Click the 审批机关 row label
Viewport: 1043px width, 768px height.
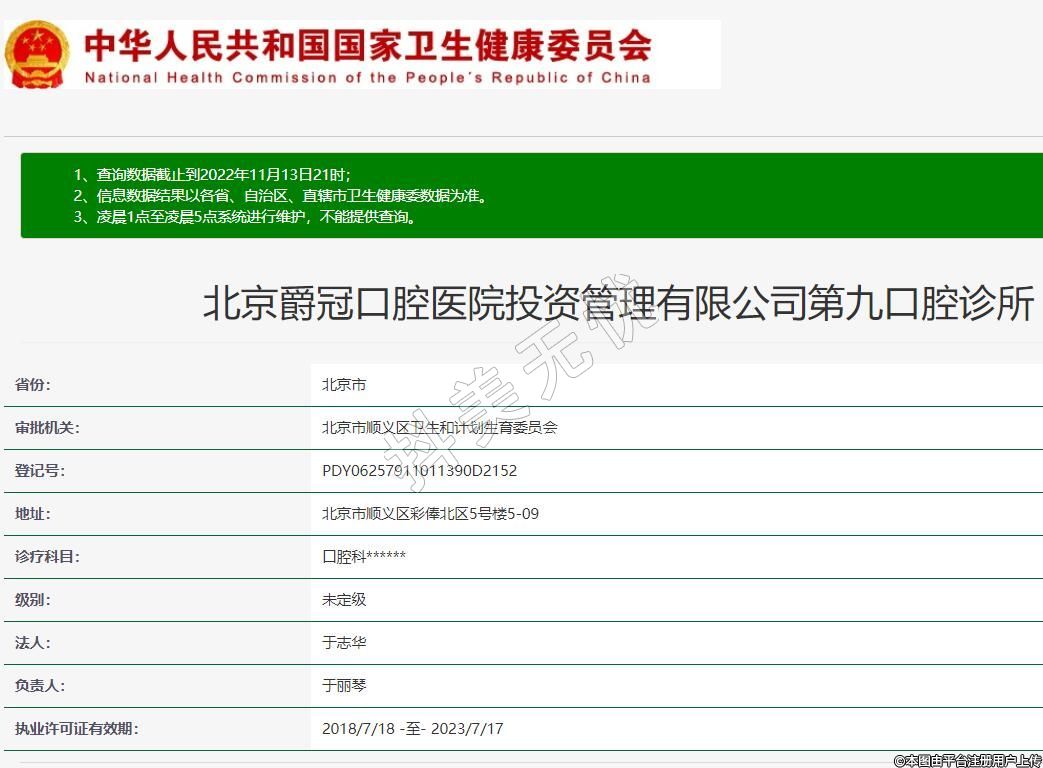[x=47, y=428]
